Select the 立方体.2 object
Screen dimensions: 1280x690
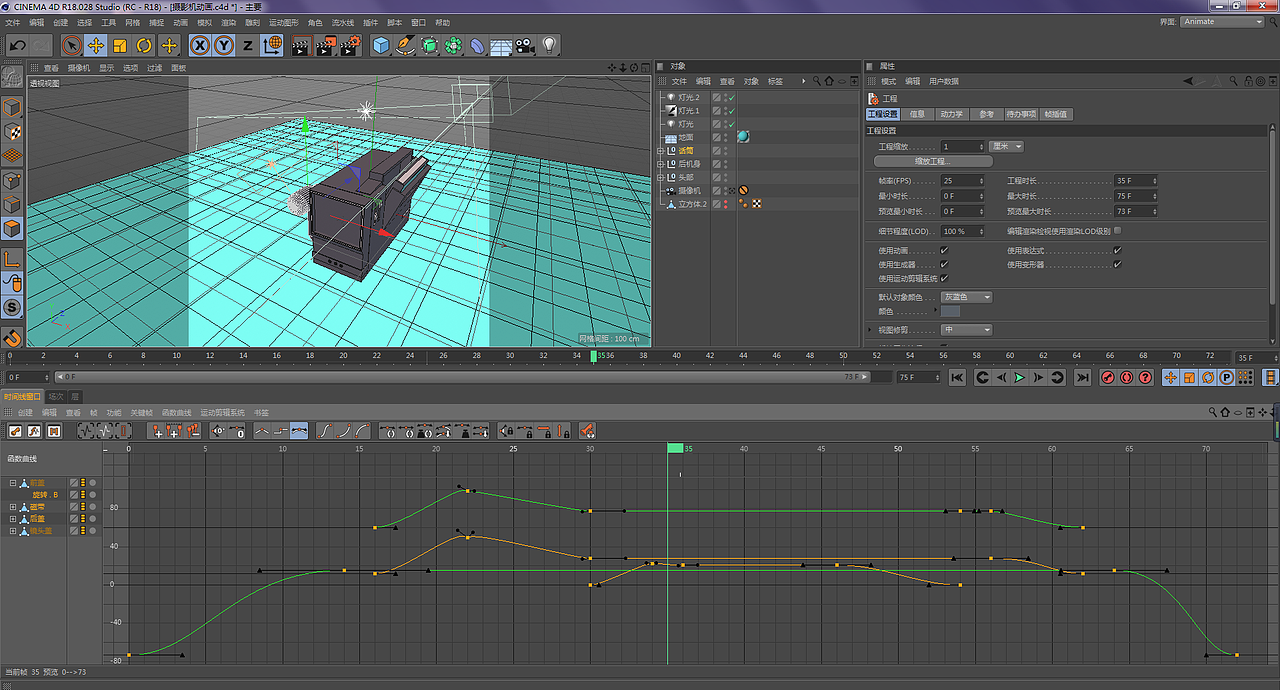(693, 204)
